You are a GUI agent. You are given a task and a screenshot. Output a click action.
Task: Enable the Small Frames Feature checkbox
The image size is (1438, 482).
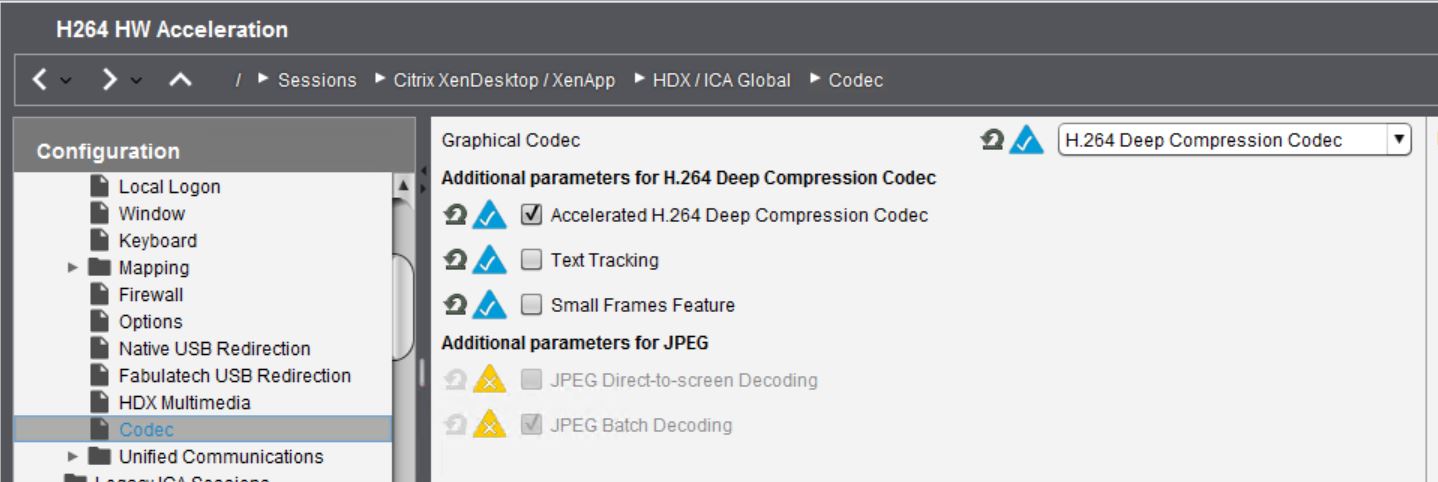click(x=532, y=305)
